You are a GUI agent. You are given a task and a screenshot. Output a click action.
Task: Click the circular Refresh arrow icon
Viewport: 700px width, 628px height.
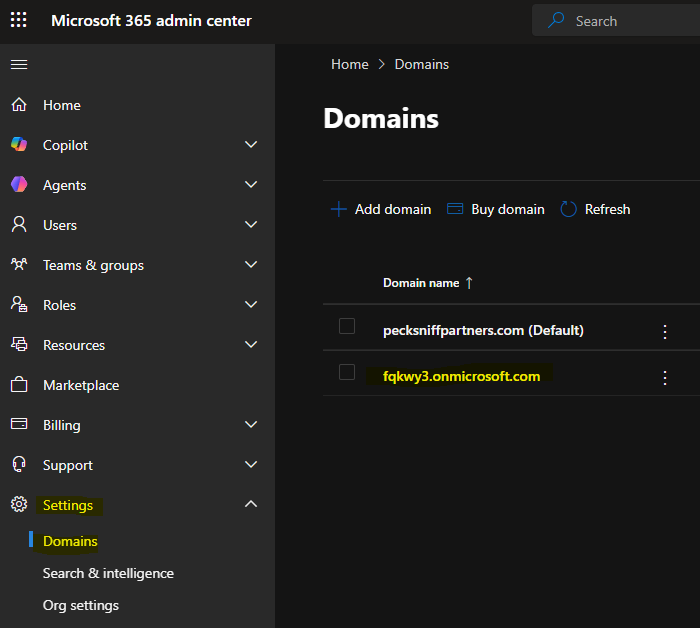click(568, 209)
